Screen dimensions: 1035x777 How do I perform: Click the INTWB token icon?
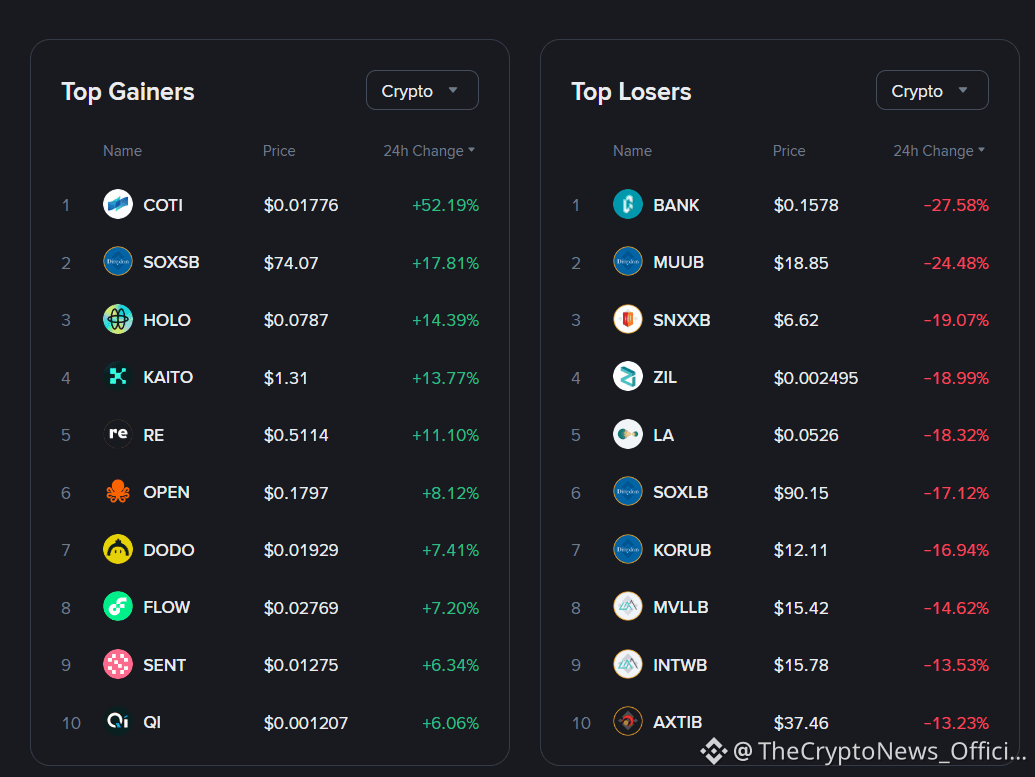coord(628,664)
